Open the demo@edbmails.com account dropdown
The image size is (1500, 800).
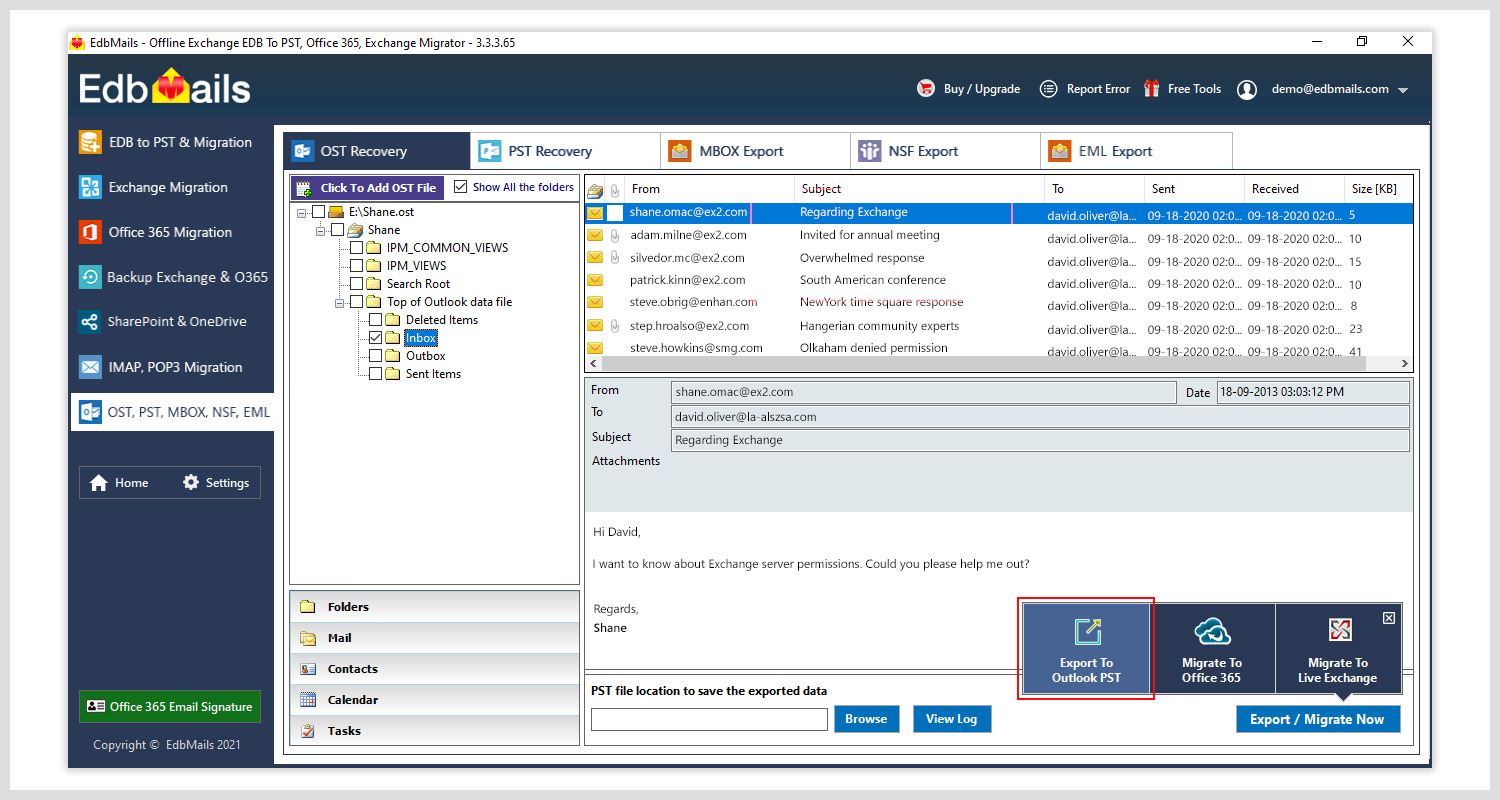(1403, 90)
